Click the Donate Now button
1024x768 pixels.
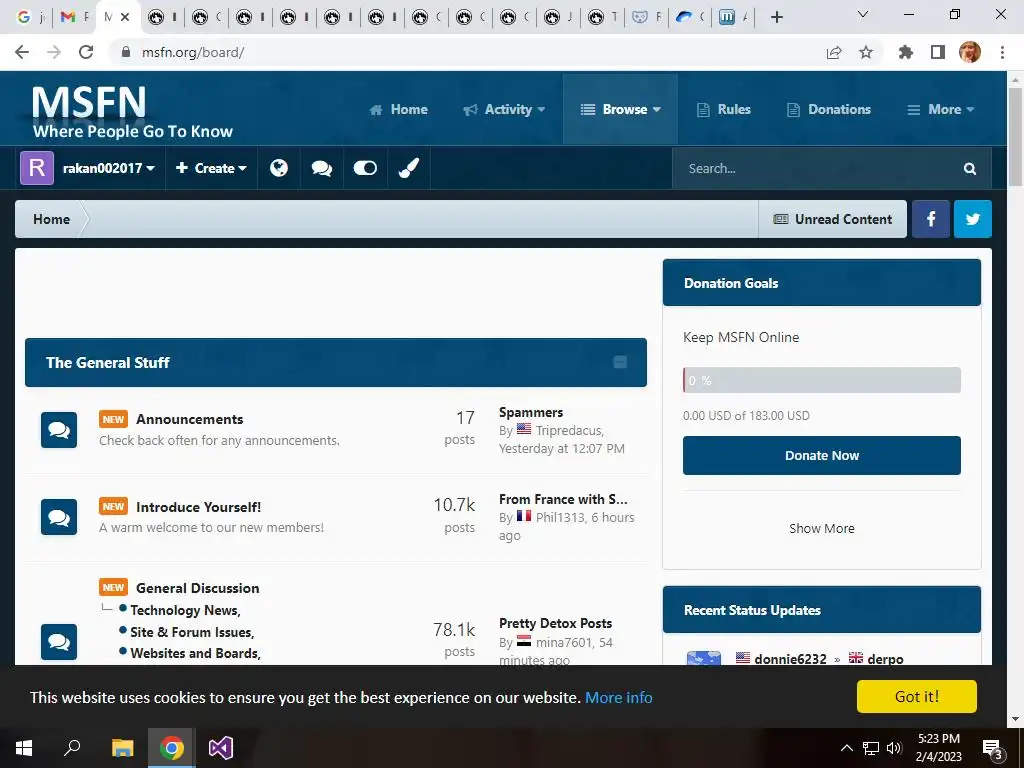coord(822,456)
